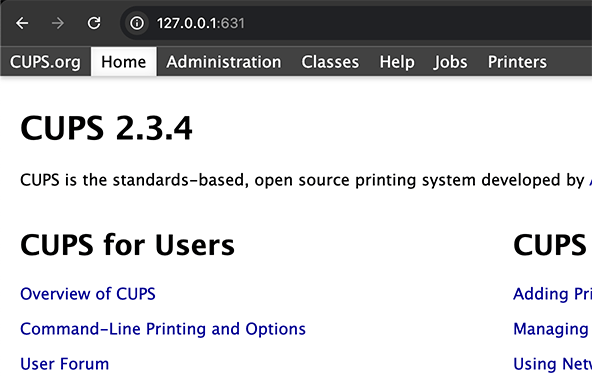592x379 pixels.
Task: Click the CUPS 2.3.4 heading
Action: tap(106, 128)
